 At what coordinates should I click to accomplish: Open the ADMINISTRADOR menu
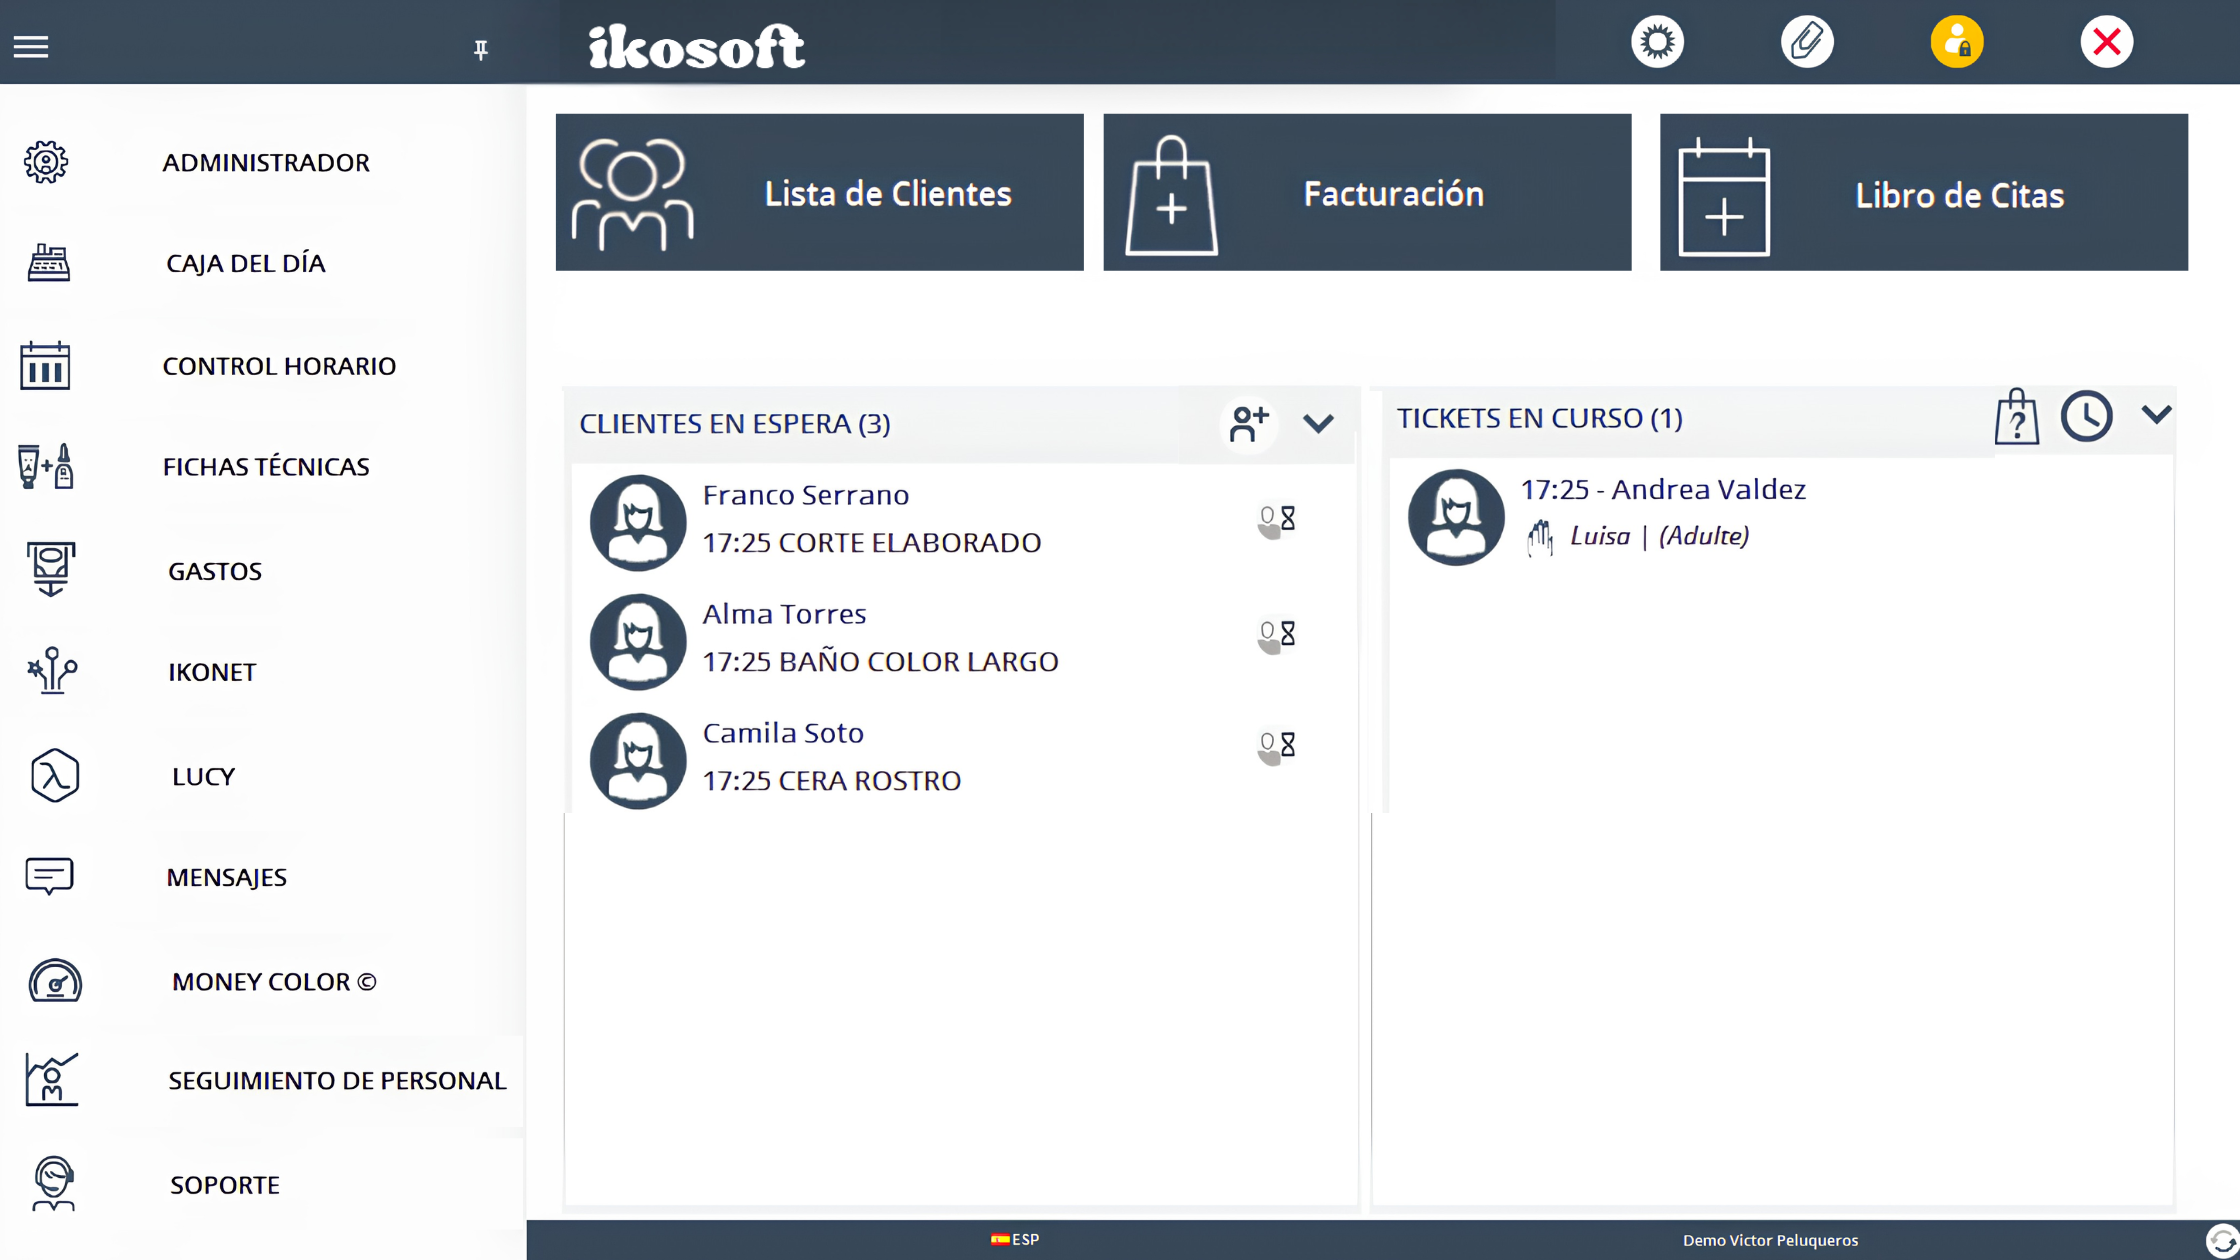[266, 162]
